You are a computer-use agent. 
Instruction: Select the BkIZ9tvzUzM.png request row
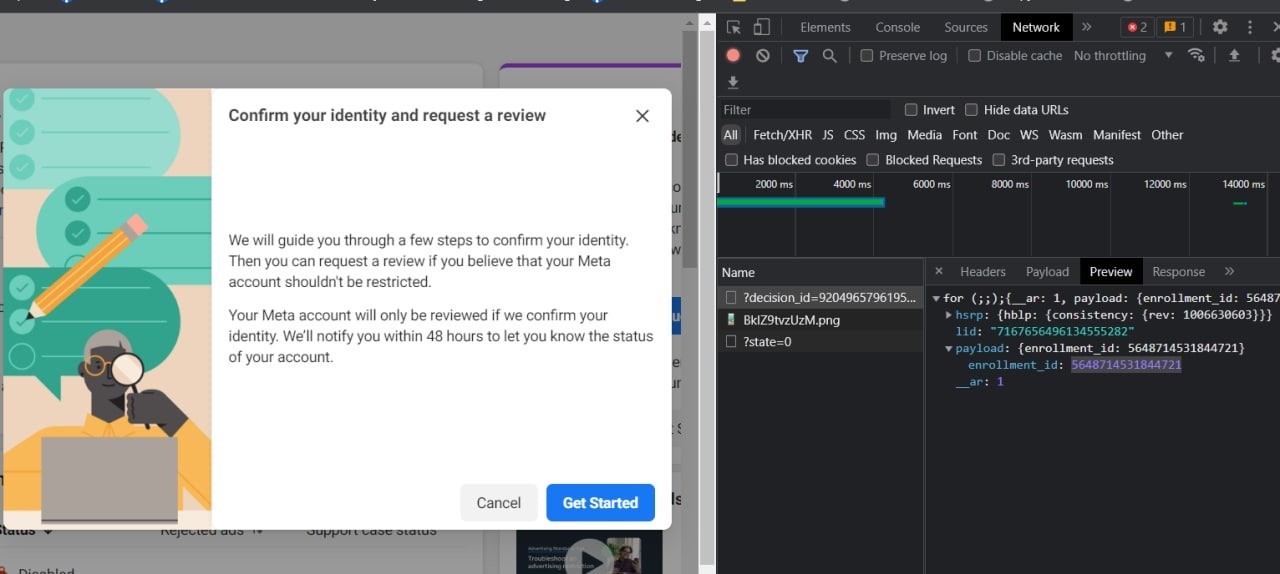pos(821,320)
